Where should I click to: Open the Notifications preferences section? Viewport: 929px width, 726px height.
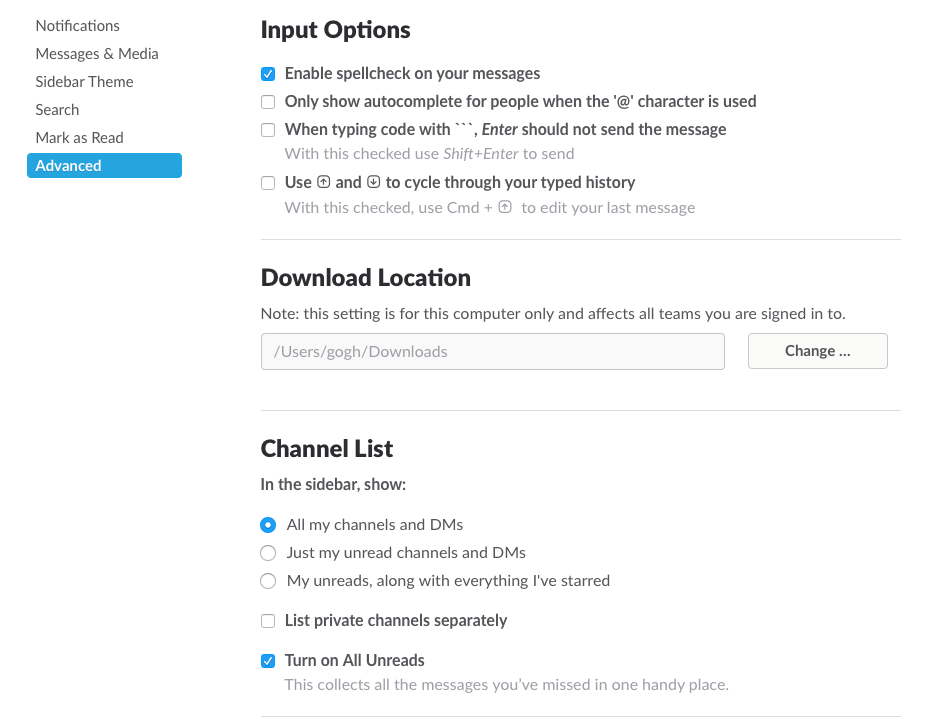tap(78, 25)
